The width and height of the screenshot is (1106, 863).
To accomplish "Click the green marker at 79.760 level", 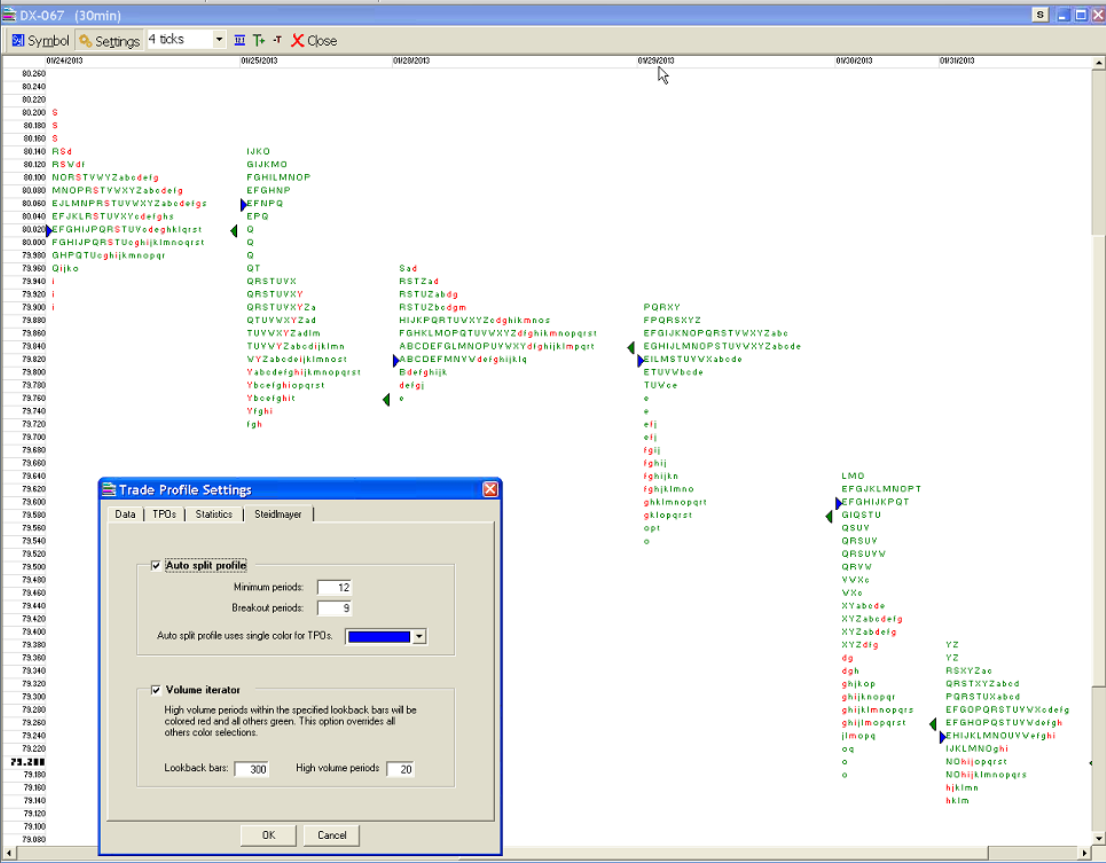I will [386, 400].
